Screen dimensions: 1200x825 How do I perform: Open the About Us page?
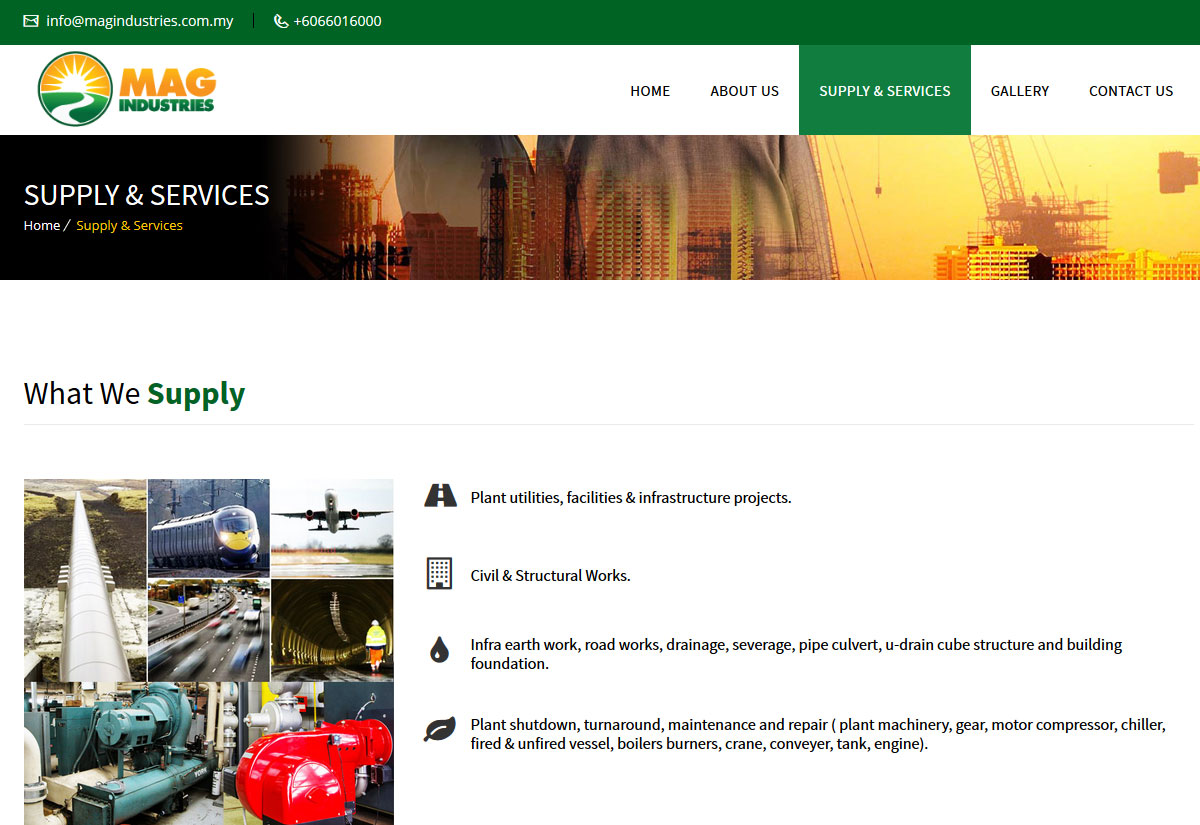(744, 91)
